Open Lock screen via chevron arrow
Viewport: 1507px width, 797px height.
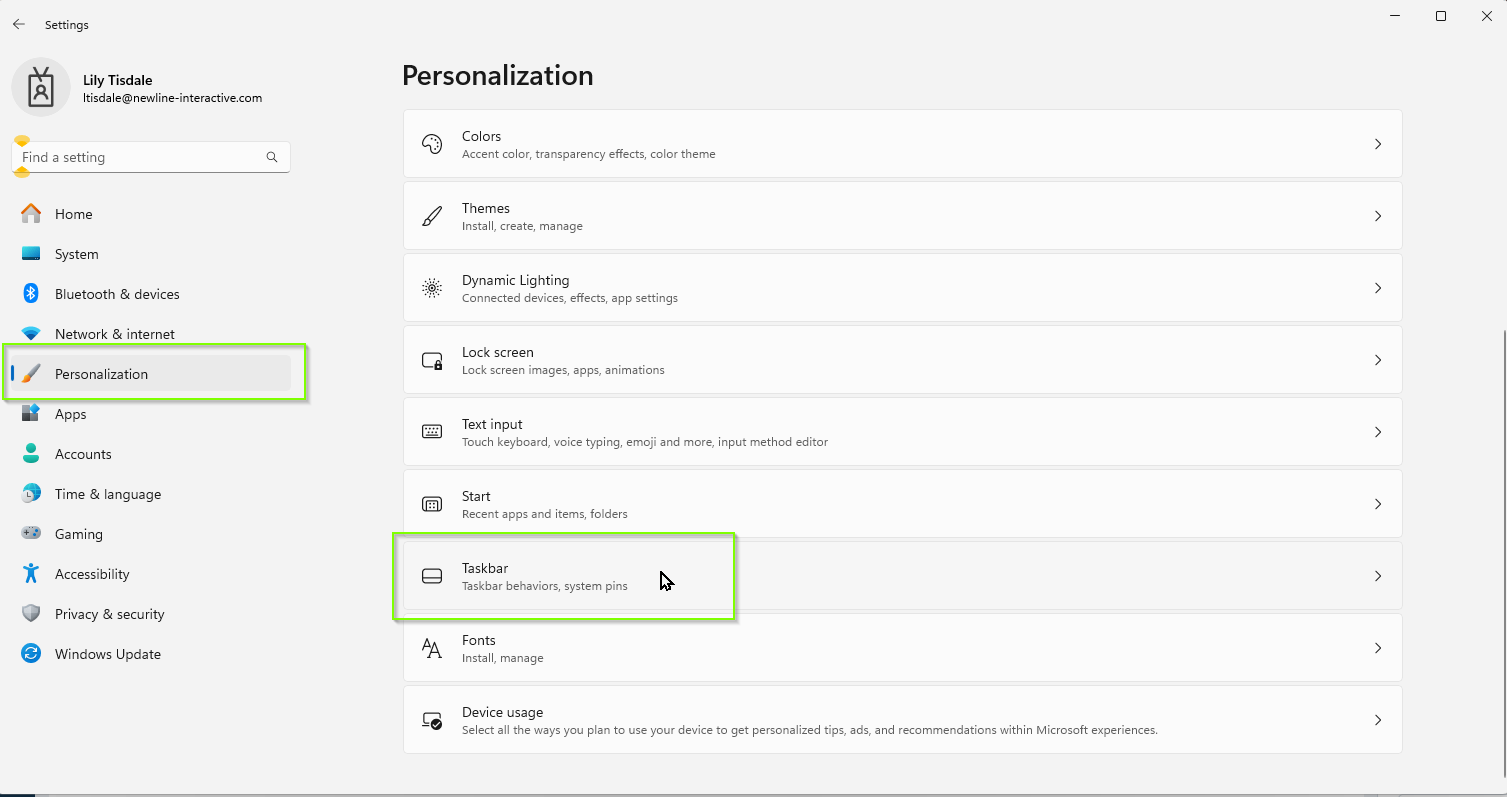1377,360
